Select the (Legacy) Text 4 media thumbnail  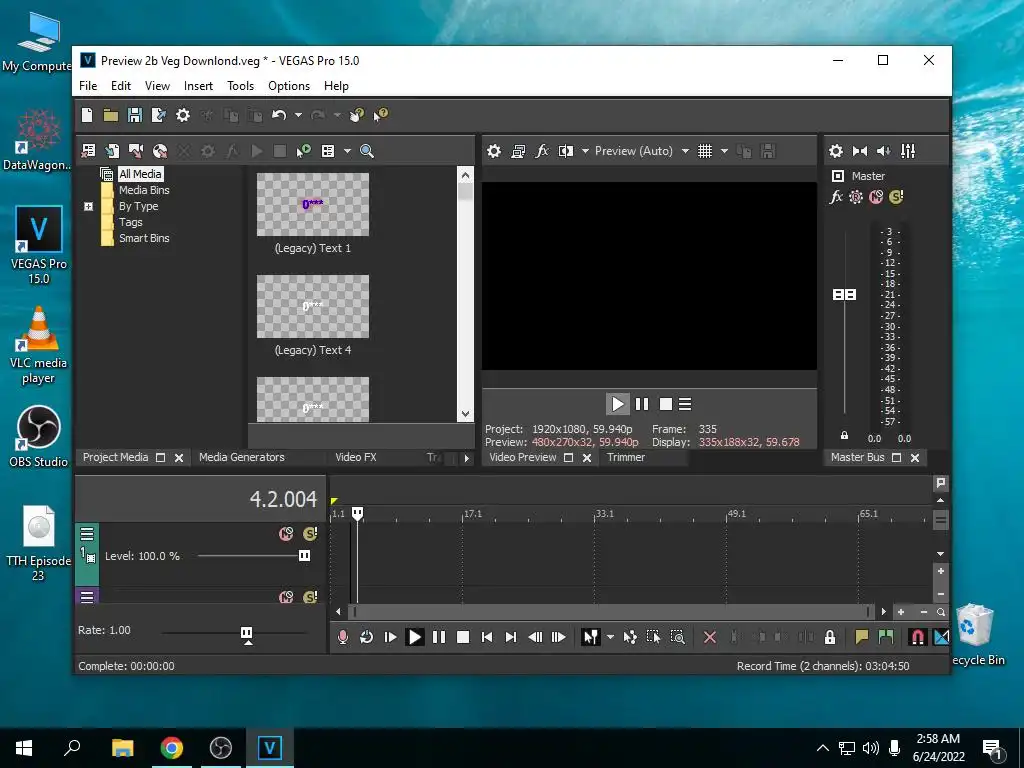click(313, 306)
